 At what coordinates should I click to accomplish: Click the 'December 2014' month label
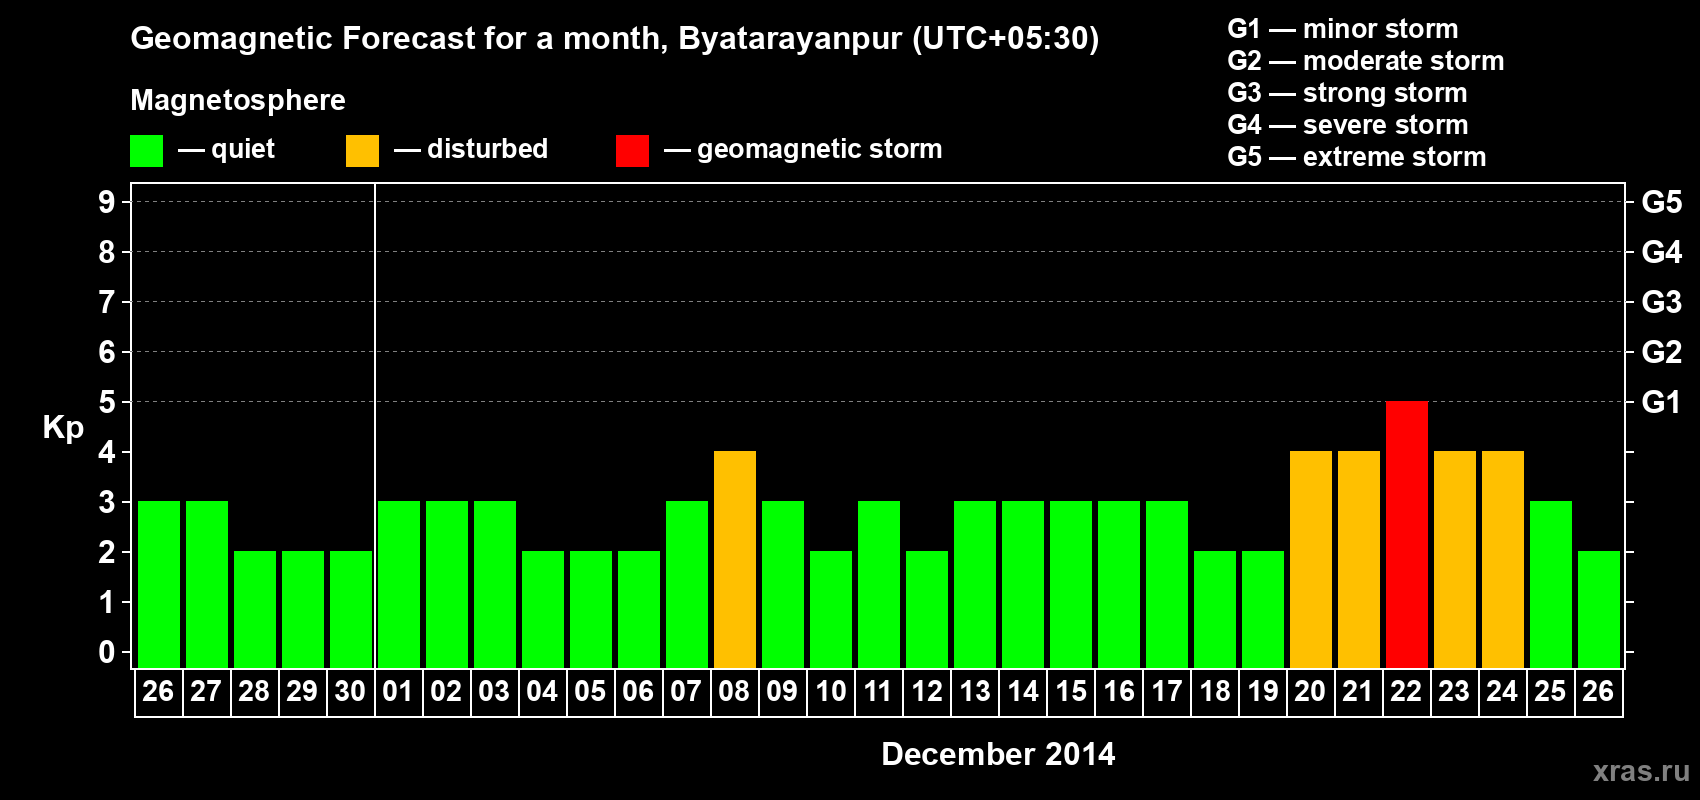tap(998, 754)
